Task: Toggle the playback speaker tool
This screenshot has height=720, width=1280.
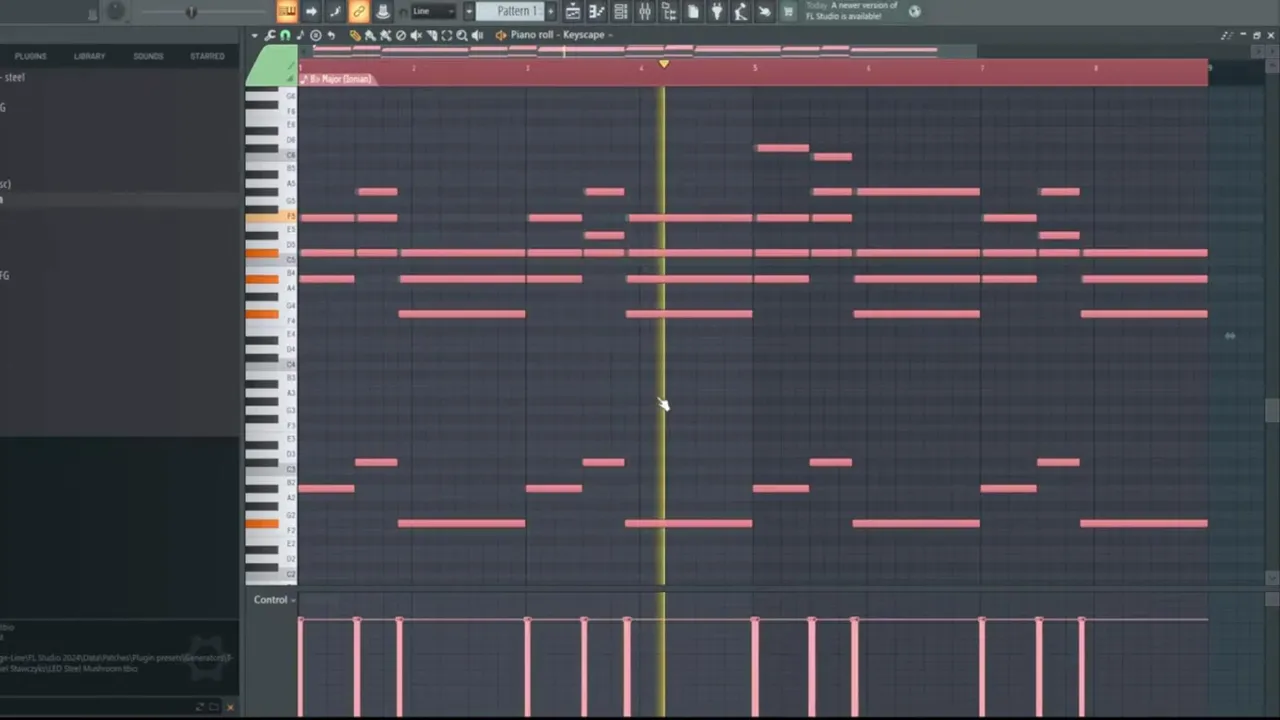Action: 477,35
